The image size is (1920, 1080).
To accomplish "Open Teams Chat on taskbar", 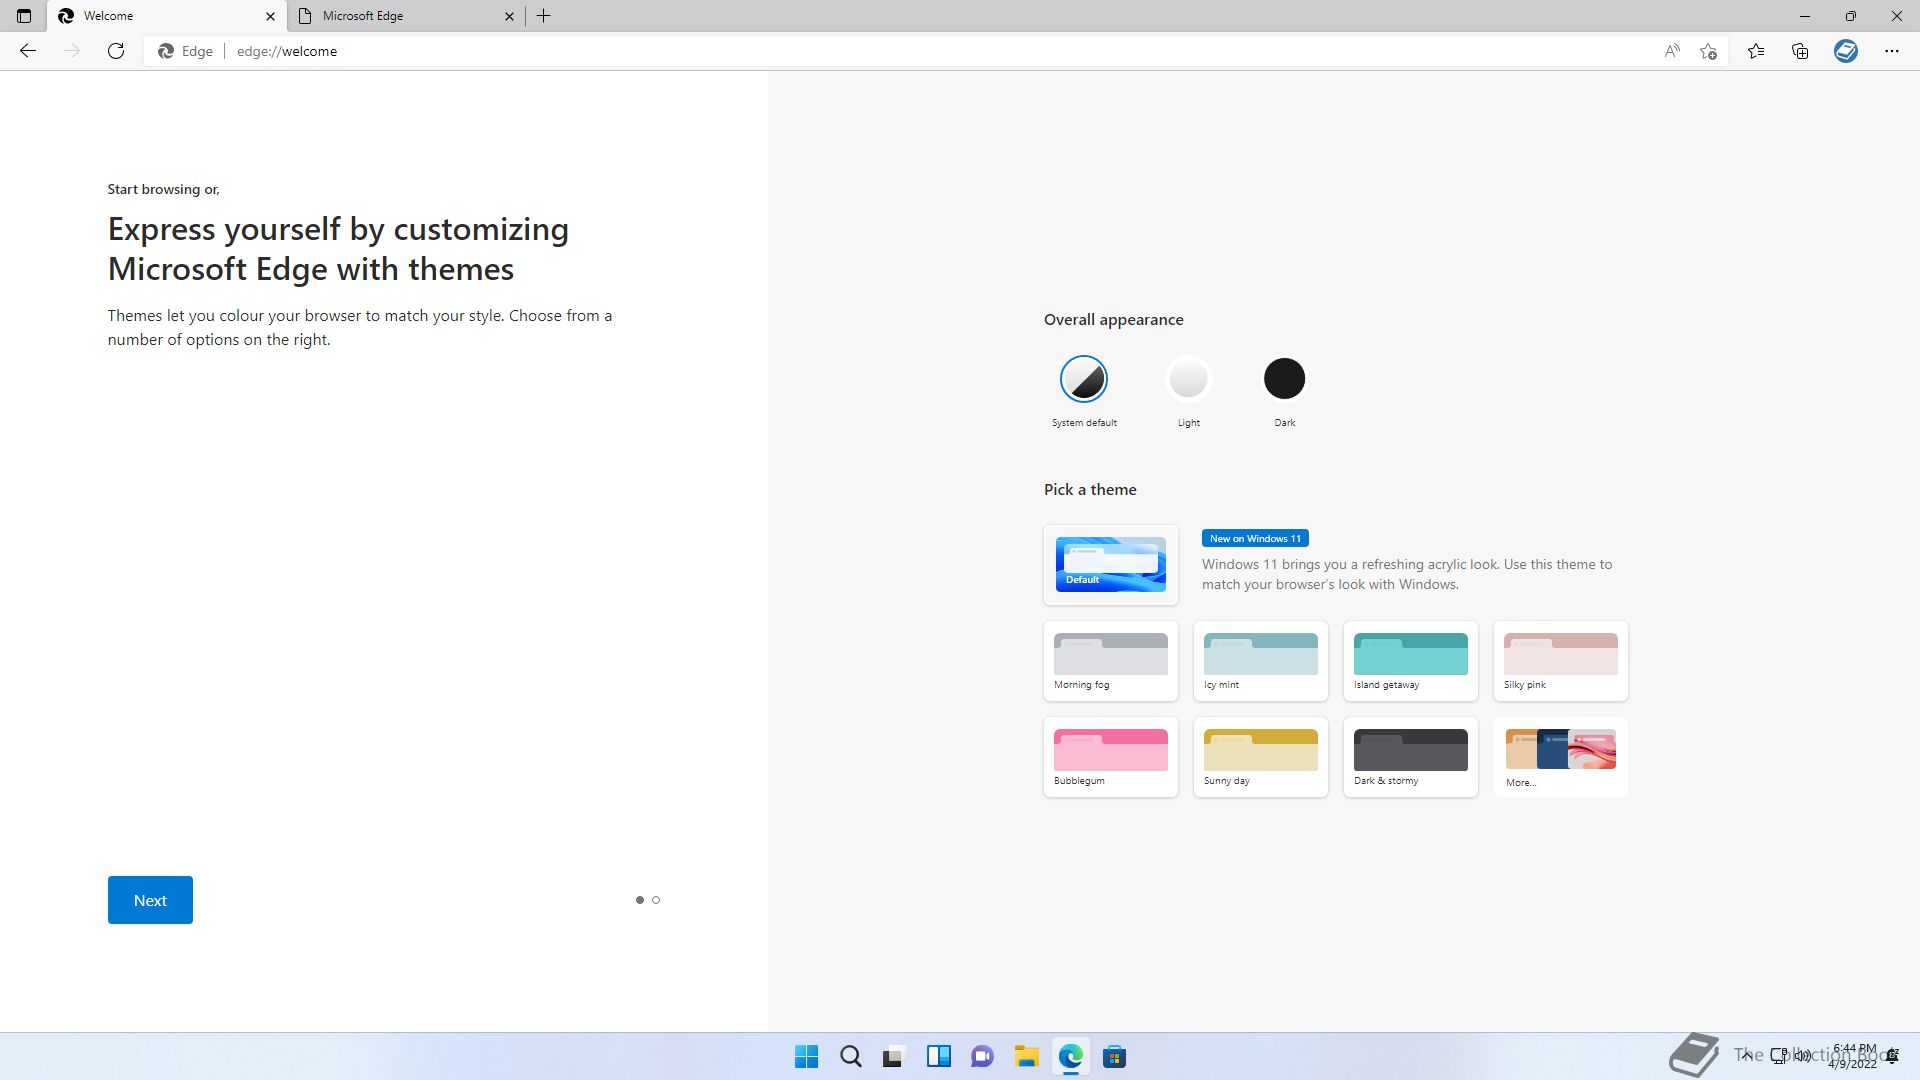I will click(x=983, y=1057).
